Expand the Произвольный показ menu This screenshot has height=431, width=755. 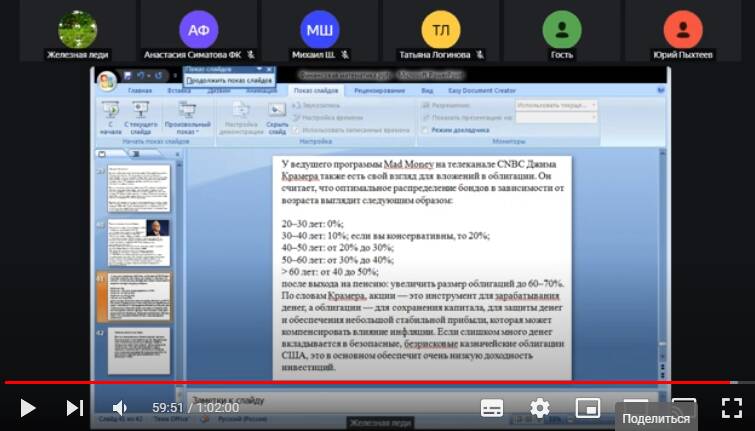point(187,118)
